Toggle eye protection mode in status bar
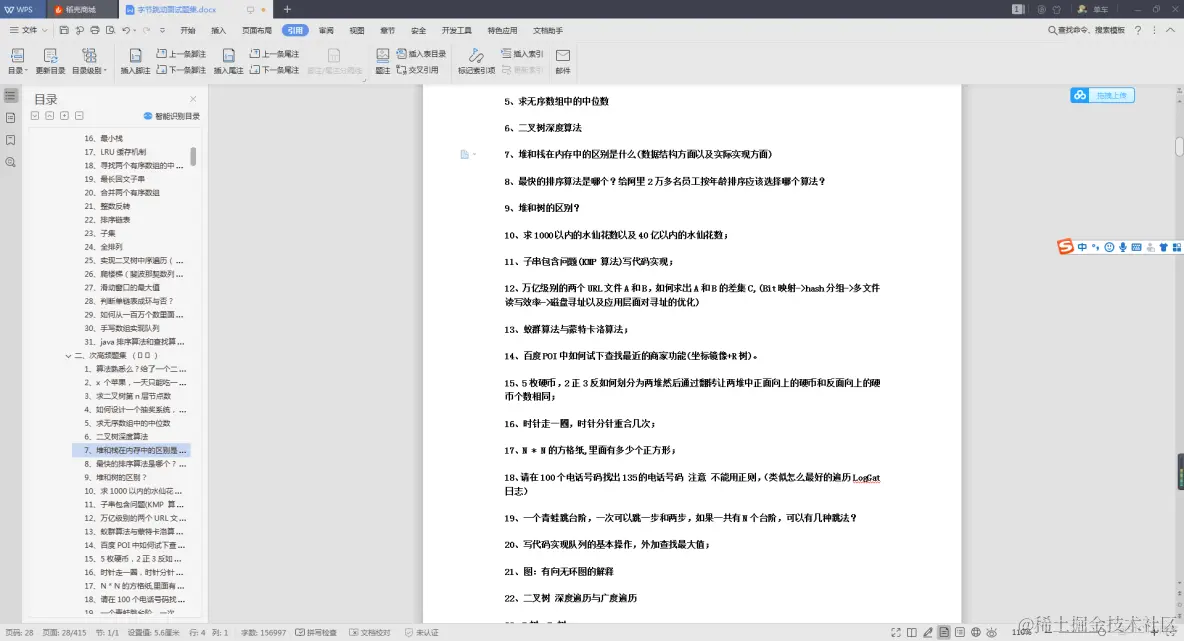 coord(991,632)
